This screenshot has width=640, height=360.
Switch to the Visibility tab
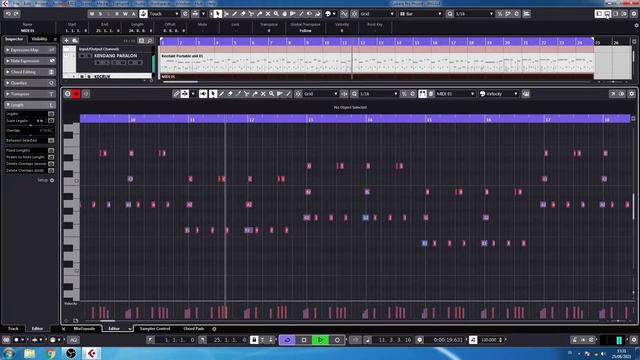(40, 39)
